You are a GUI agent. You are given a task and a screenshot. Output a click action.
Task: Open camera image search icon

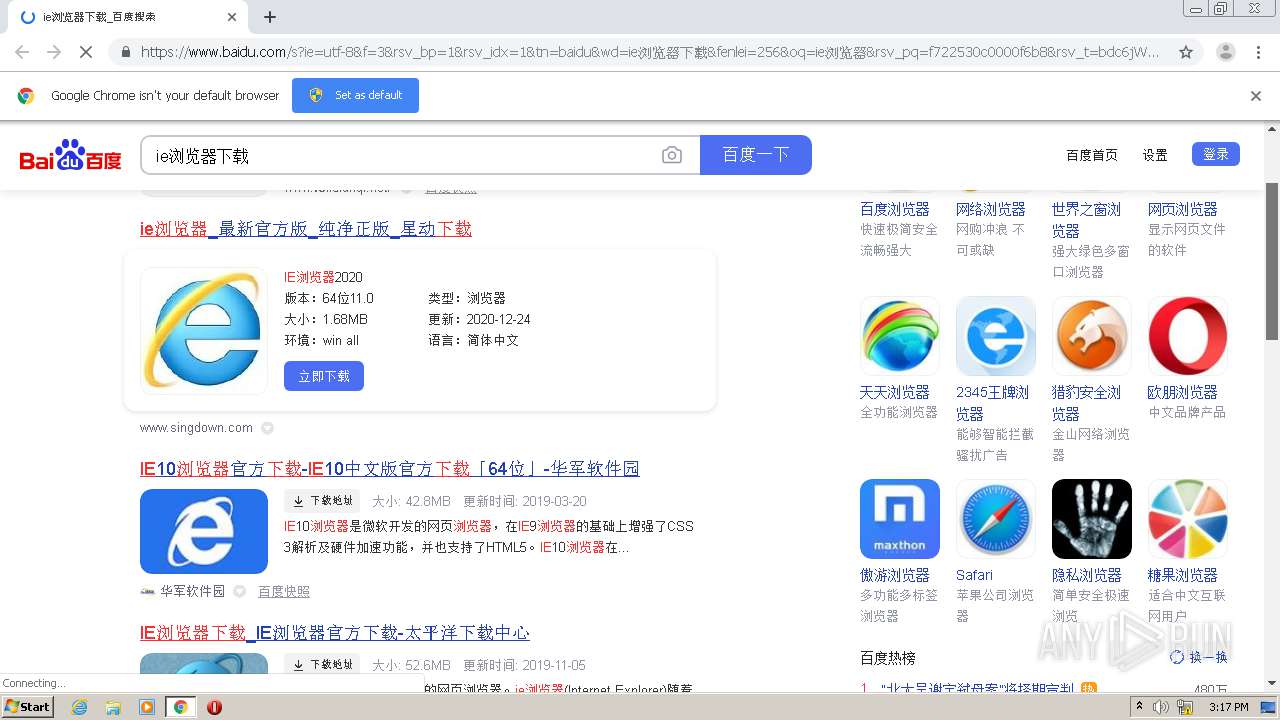click(672, 155)
